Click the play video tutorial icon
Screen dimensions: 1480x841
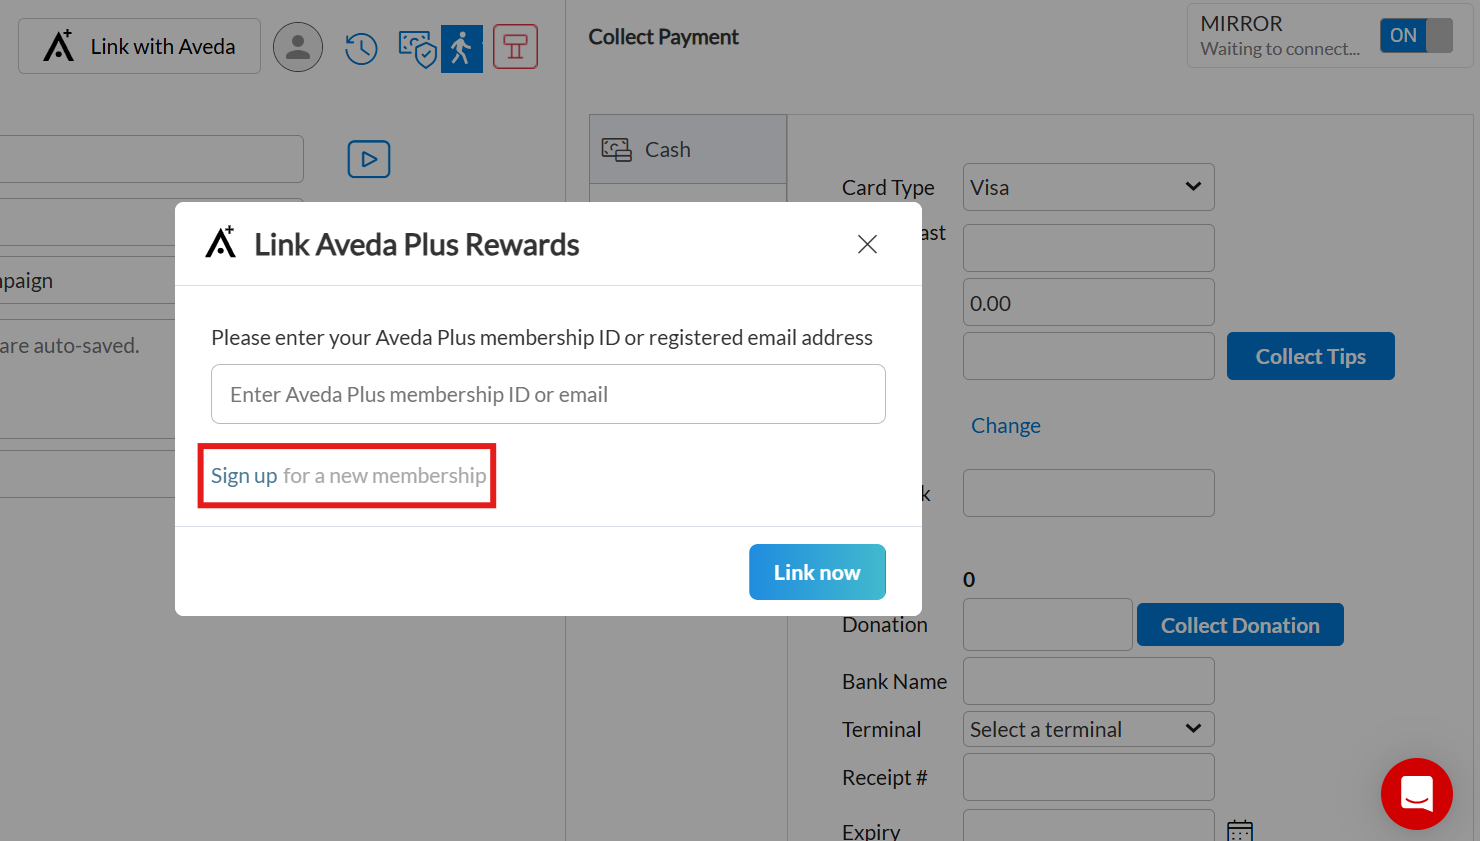[x=369, y=159]
